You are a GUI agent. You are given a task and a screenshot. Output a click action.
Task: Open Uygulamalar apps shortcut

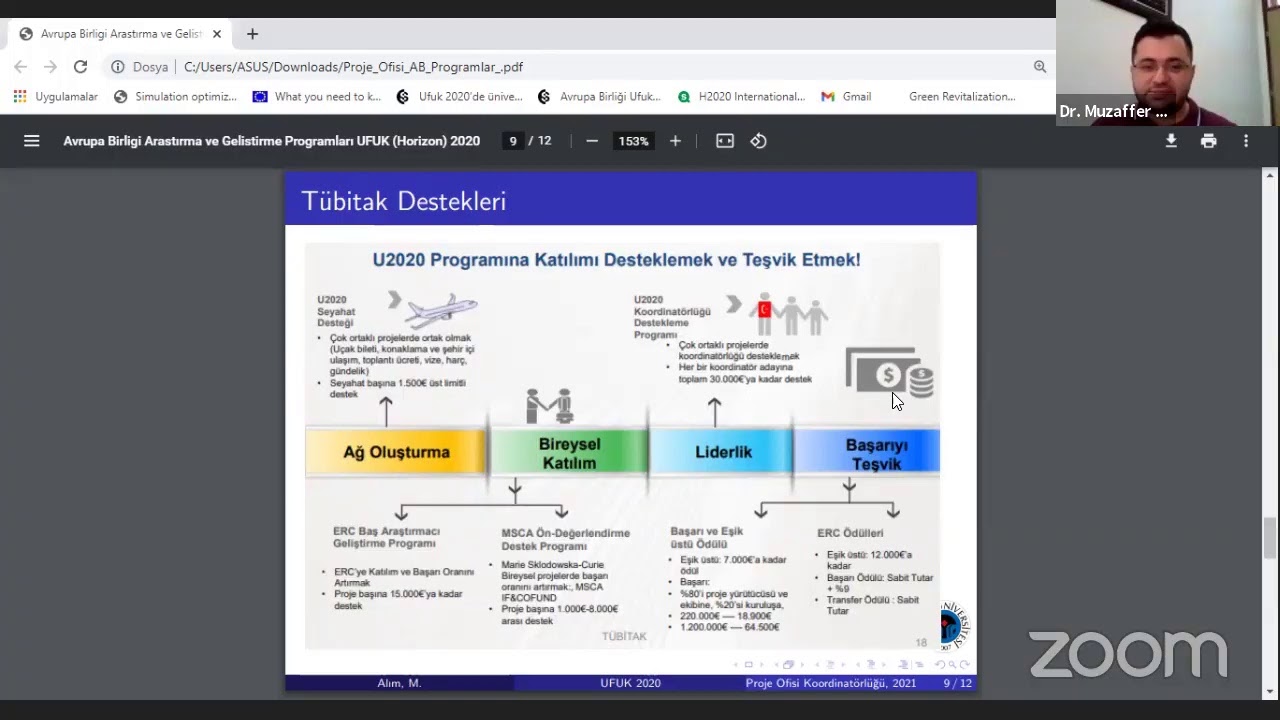pyautogui.click(x=56, y=97)
